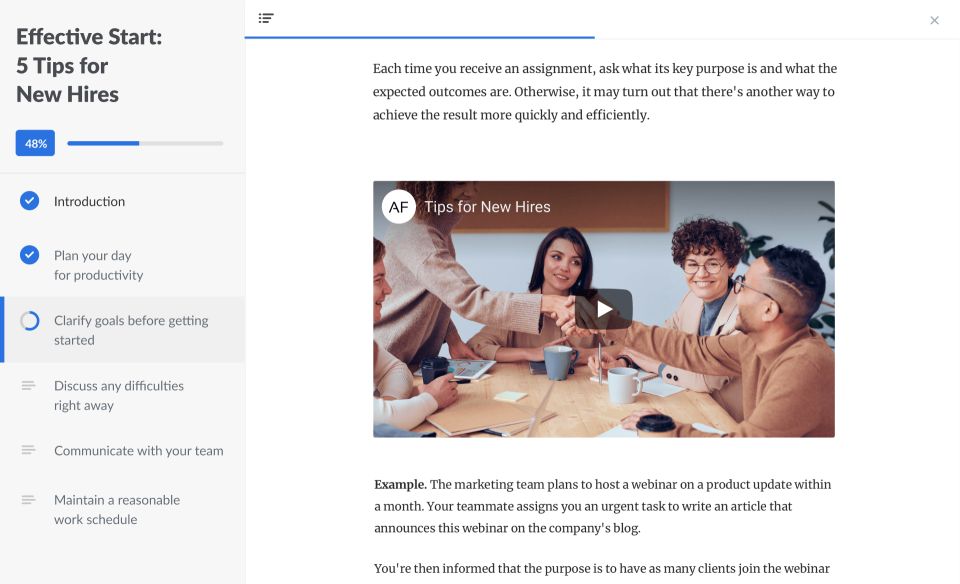Click the icon beside Maintain a reasonable work schedule
Screen dimensions: 960x584
[29, 500]
